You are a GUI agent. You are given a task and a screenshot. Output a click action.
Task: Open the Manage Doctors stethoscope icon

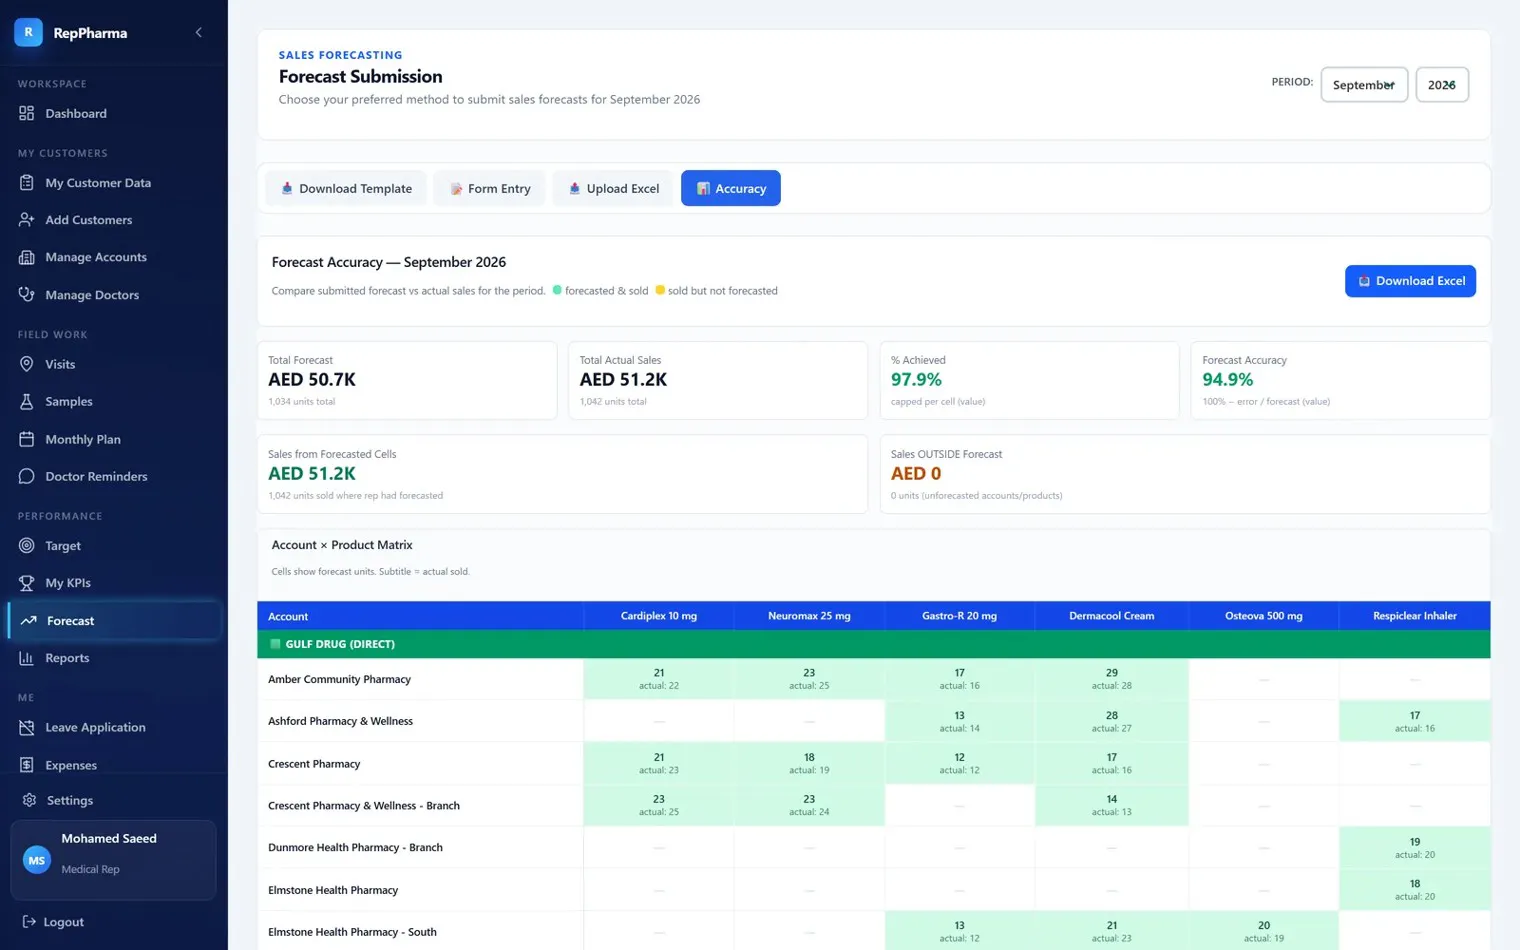(27, 294)
